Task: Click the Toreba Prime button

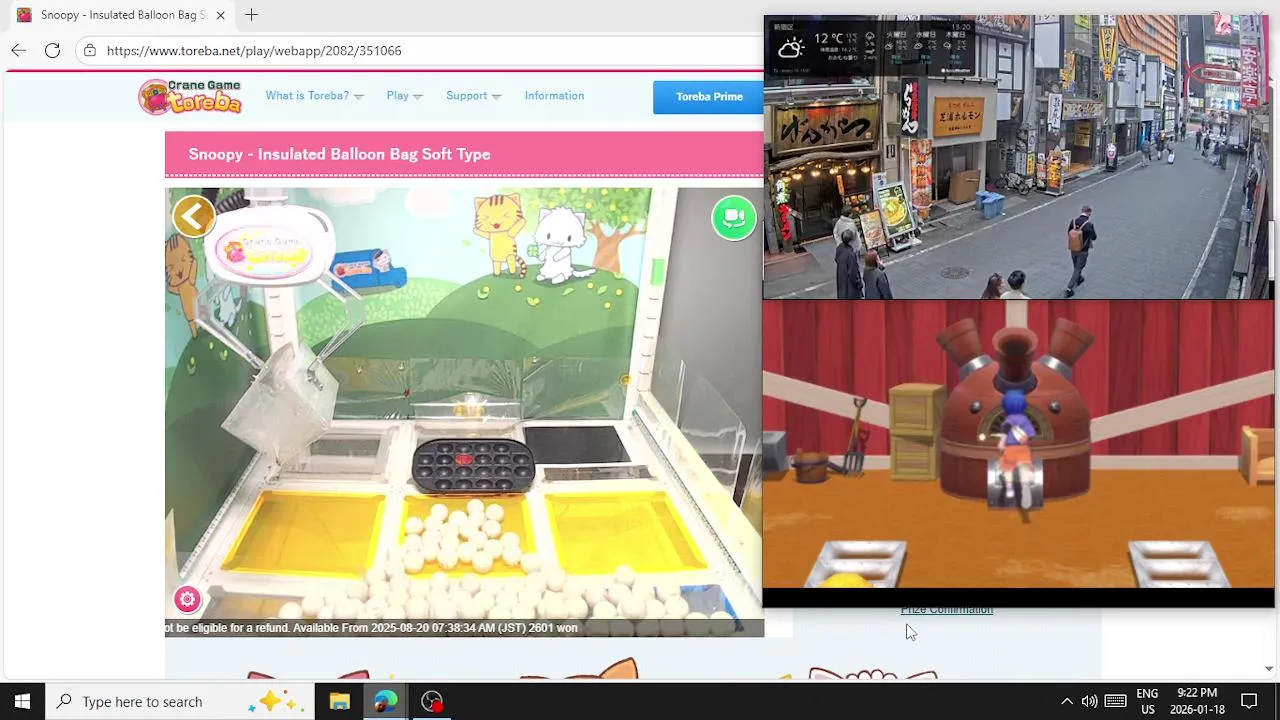Action: click(709, 97)
